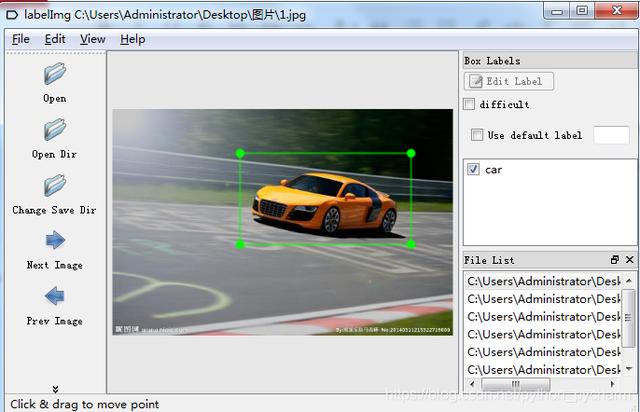Click the default label text field
This screenshot has width=640, height=412.
(x=611, y=135)
